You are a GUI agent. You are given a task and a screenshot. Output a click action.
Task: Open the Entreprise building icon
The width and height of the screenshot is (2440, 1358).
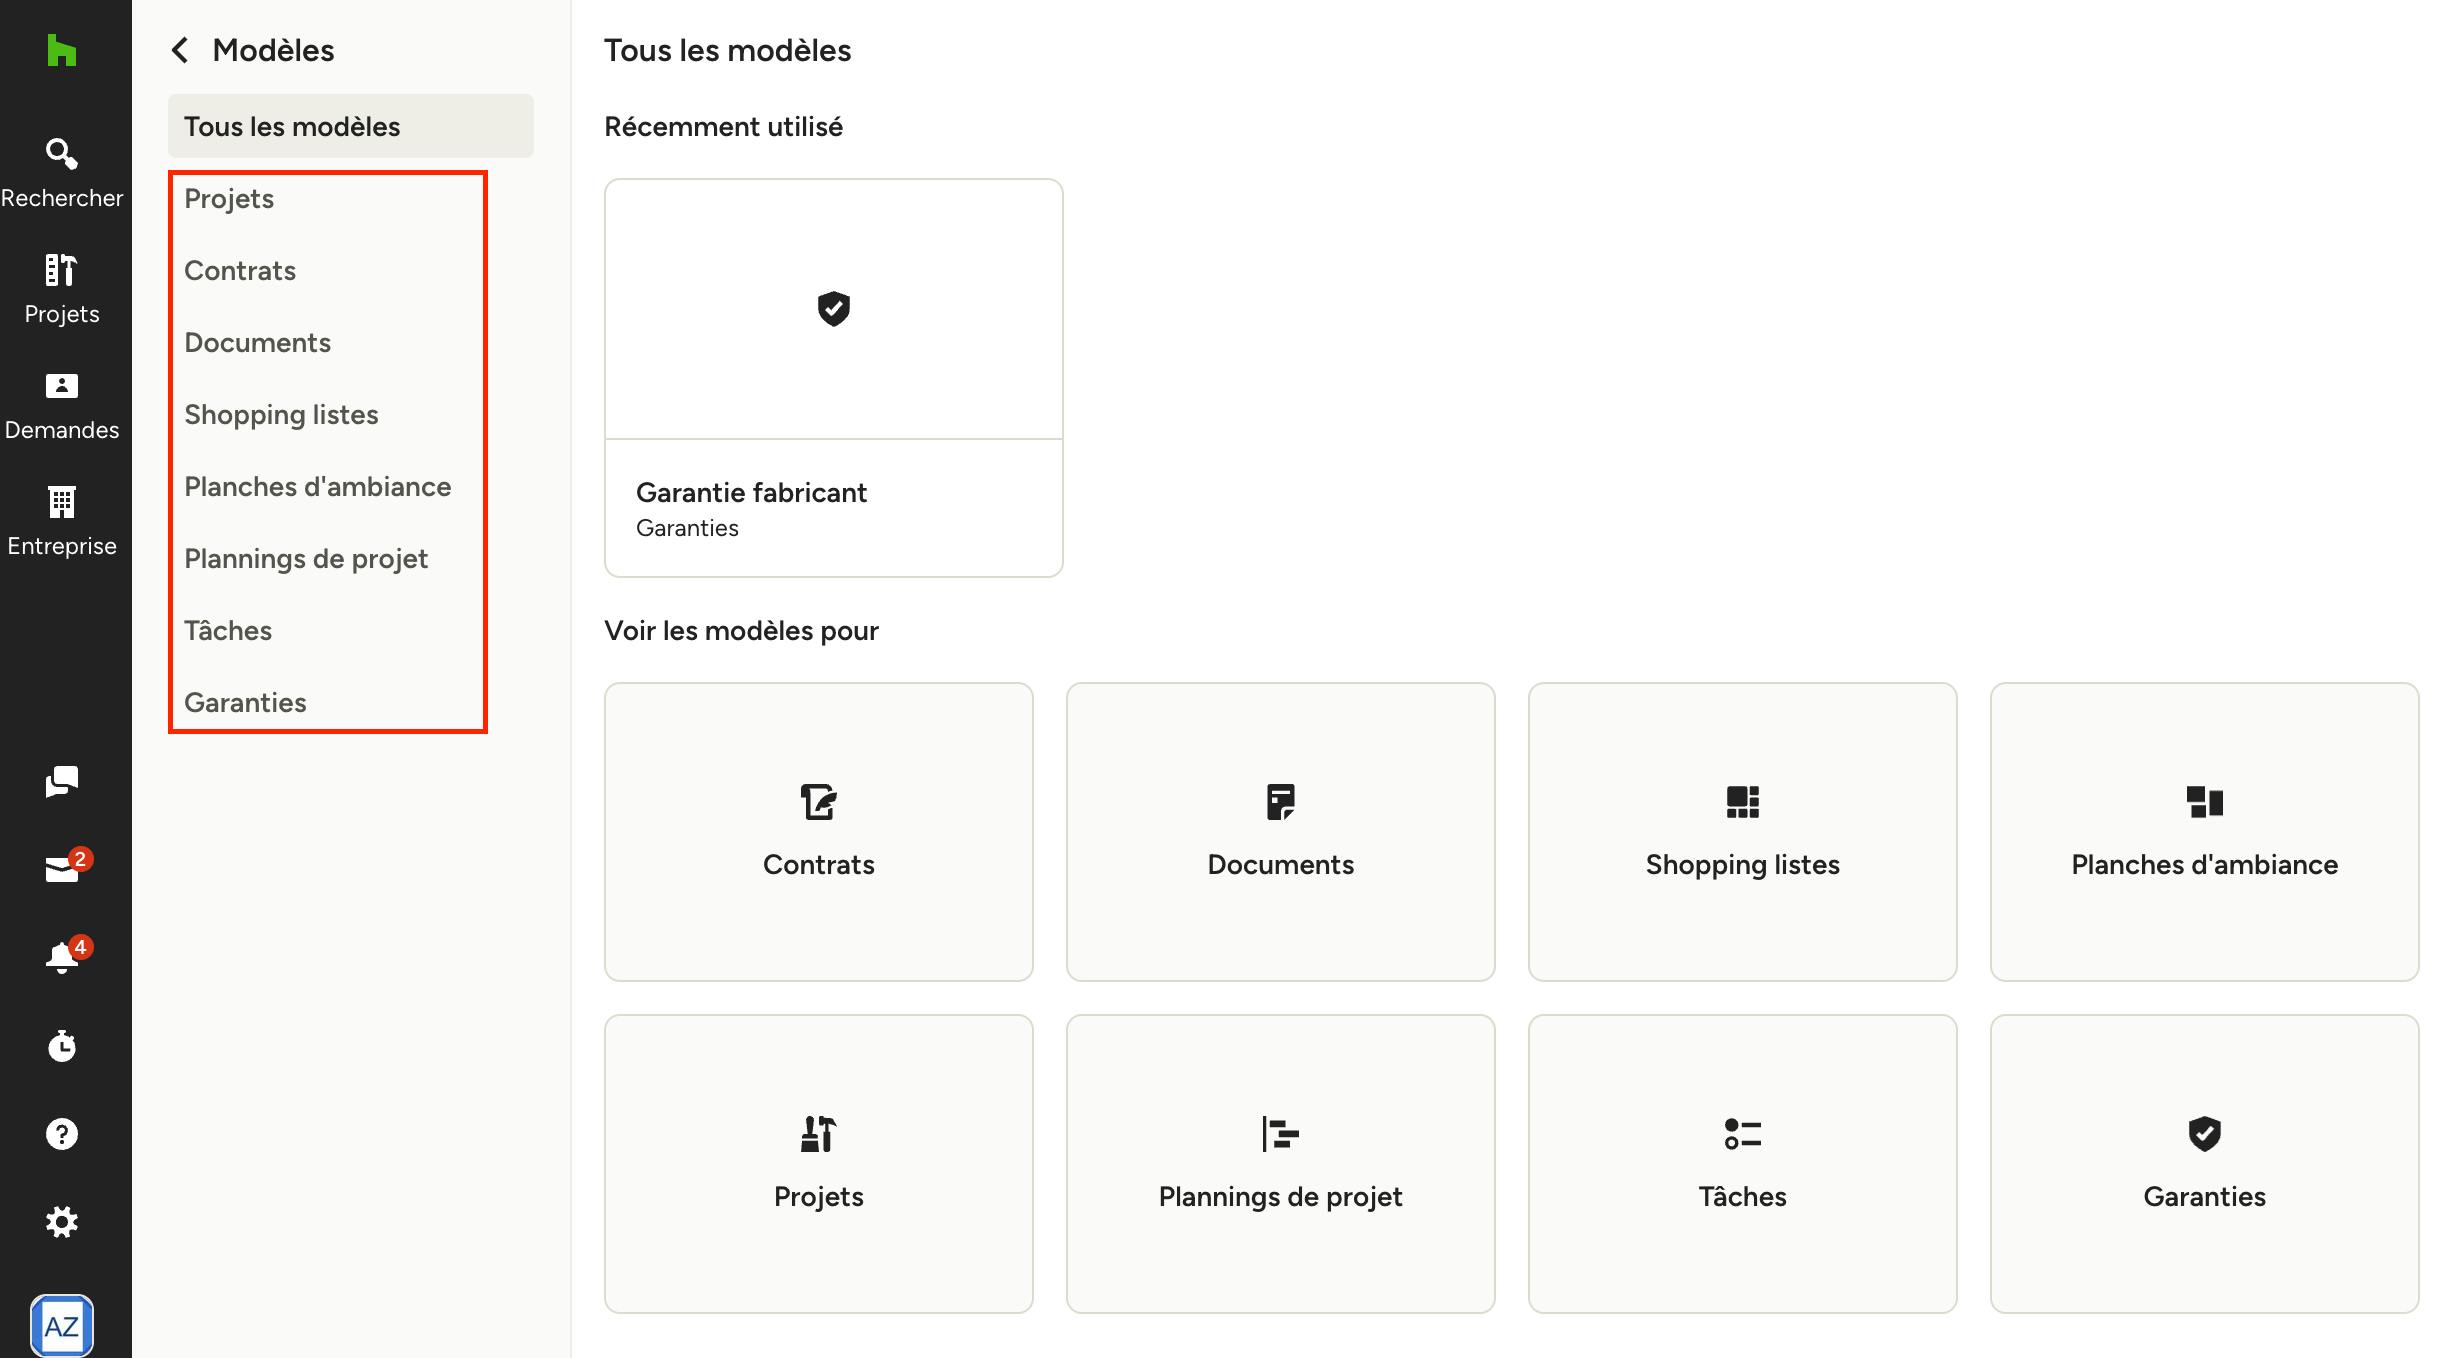(x=62, y=502)
